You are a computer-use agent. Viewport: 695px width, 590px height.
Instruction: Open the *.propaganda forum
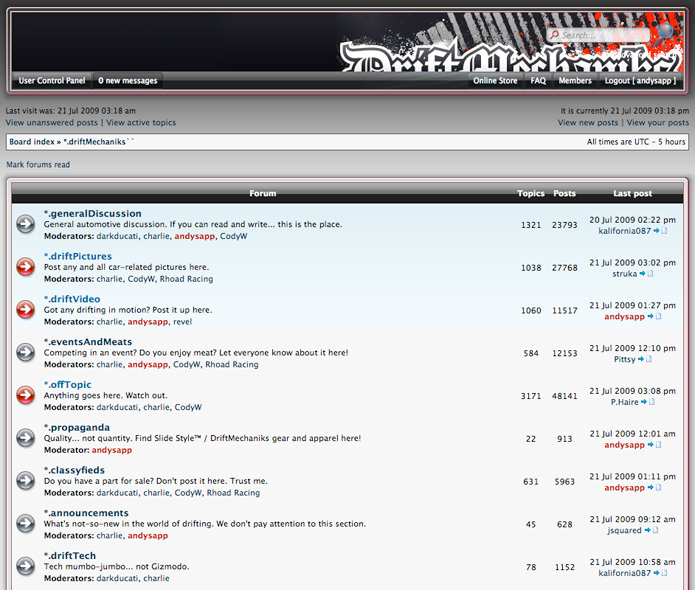point(77,427)
